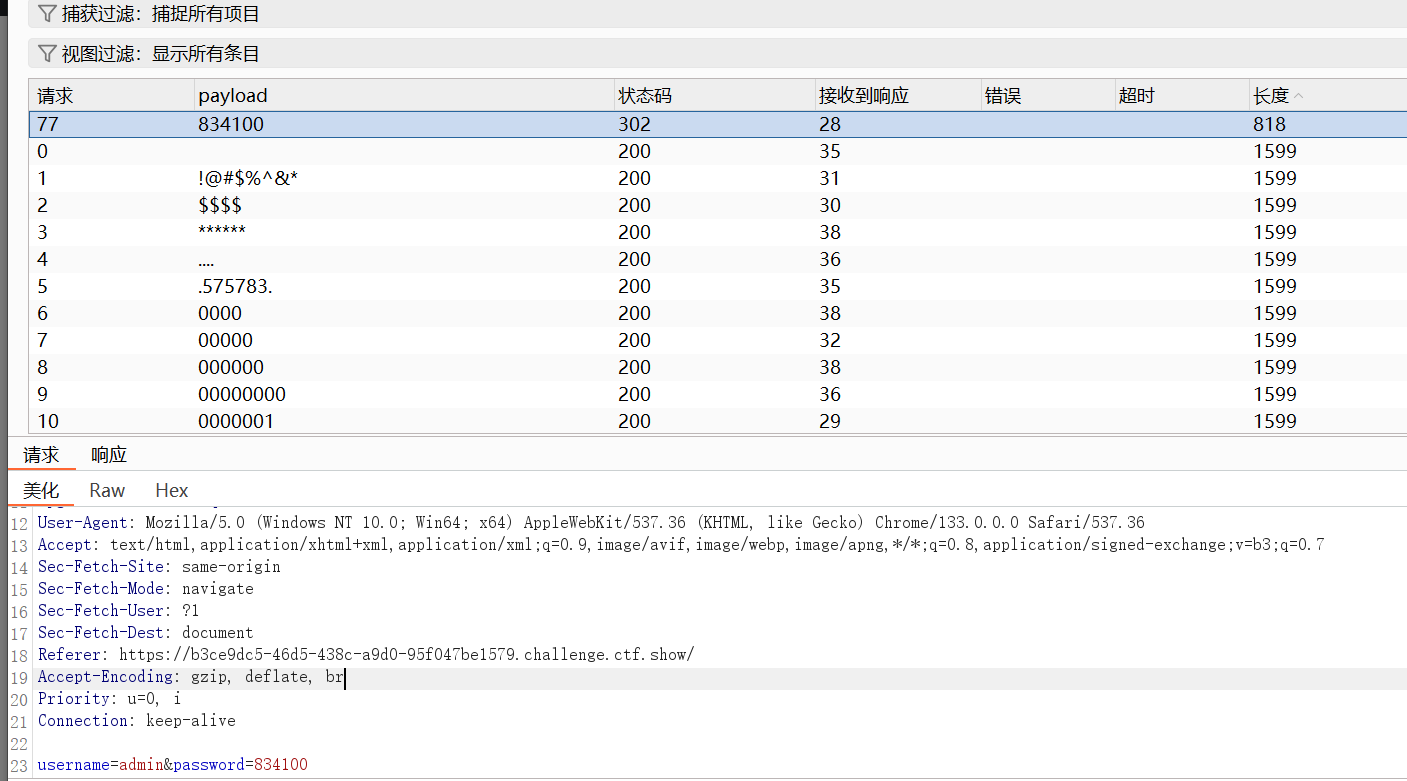The image size is (1407, 781).
Task: Click the sort arrow on 长度 column
Action: point(1299,96)
